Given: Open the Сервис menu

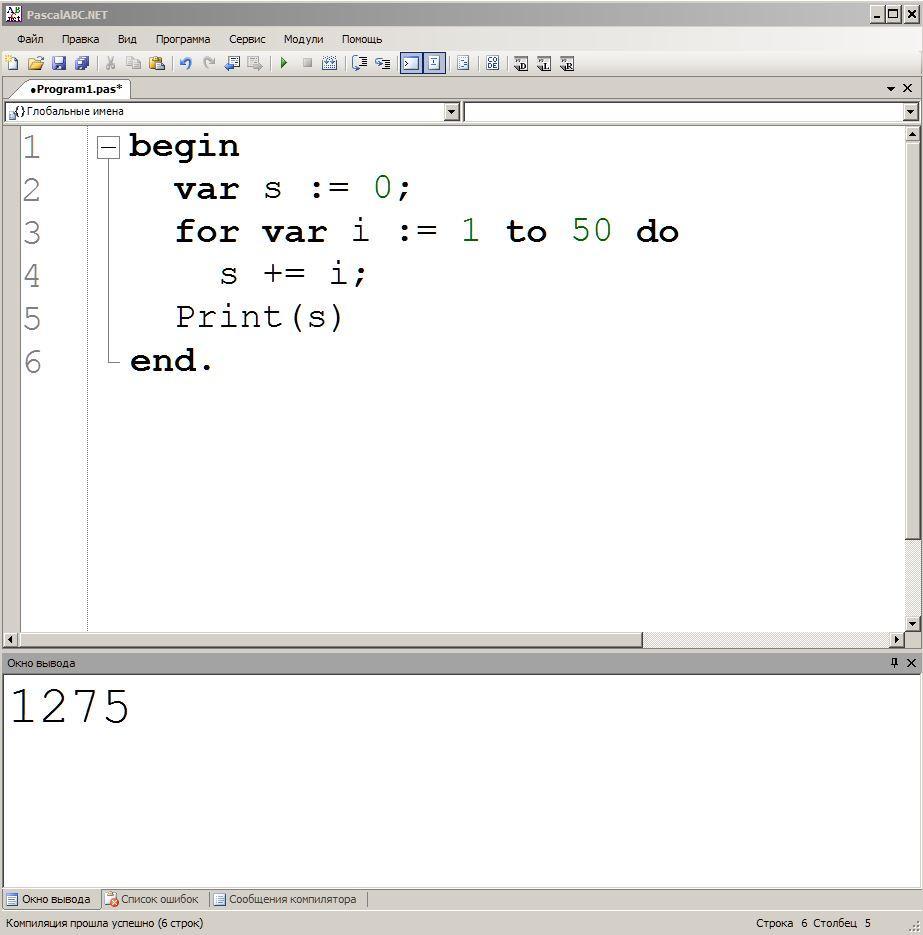Looking at the screenshot, I should click(x=247, y=39).
